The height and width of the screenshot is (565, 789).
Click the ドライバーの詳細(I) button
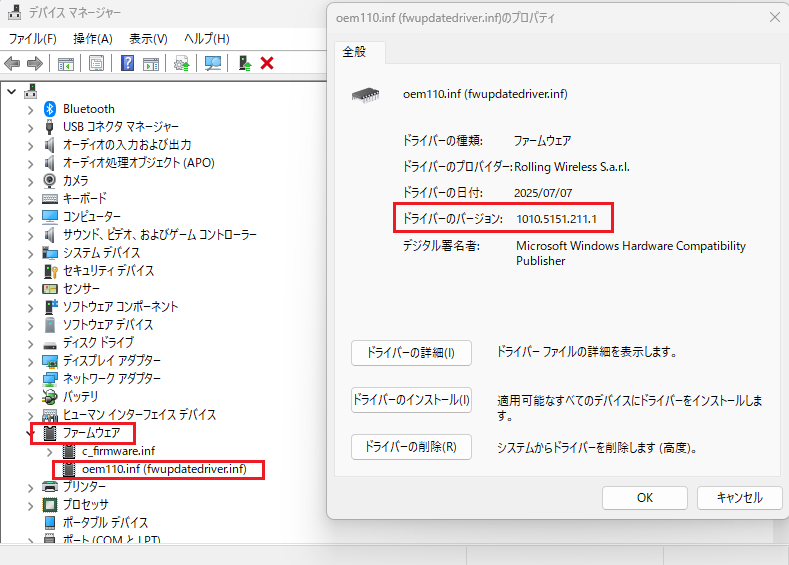coord(411,352)
